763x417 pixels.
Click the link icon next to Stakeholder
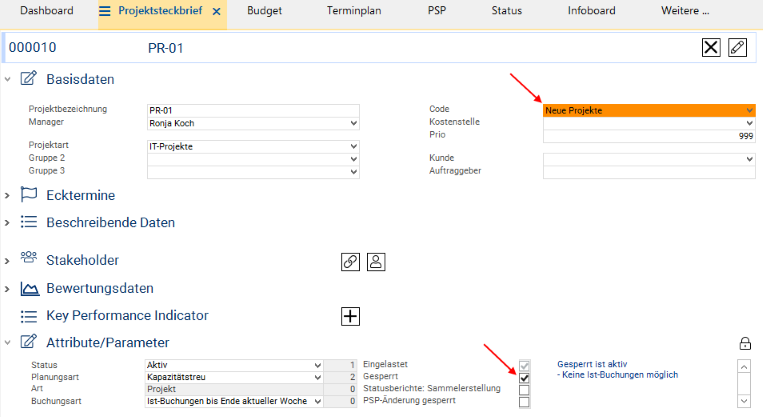tap(350, 261)
